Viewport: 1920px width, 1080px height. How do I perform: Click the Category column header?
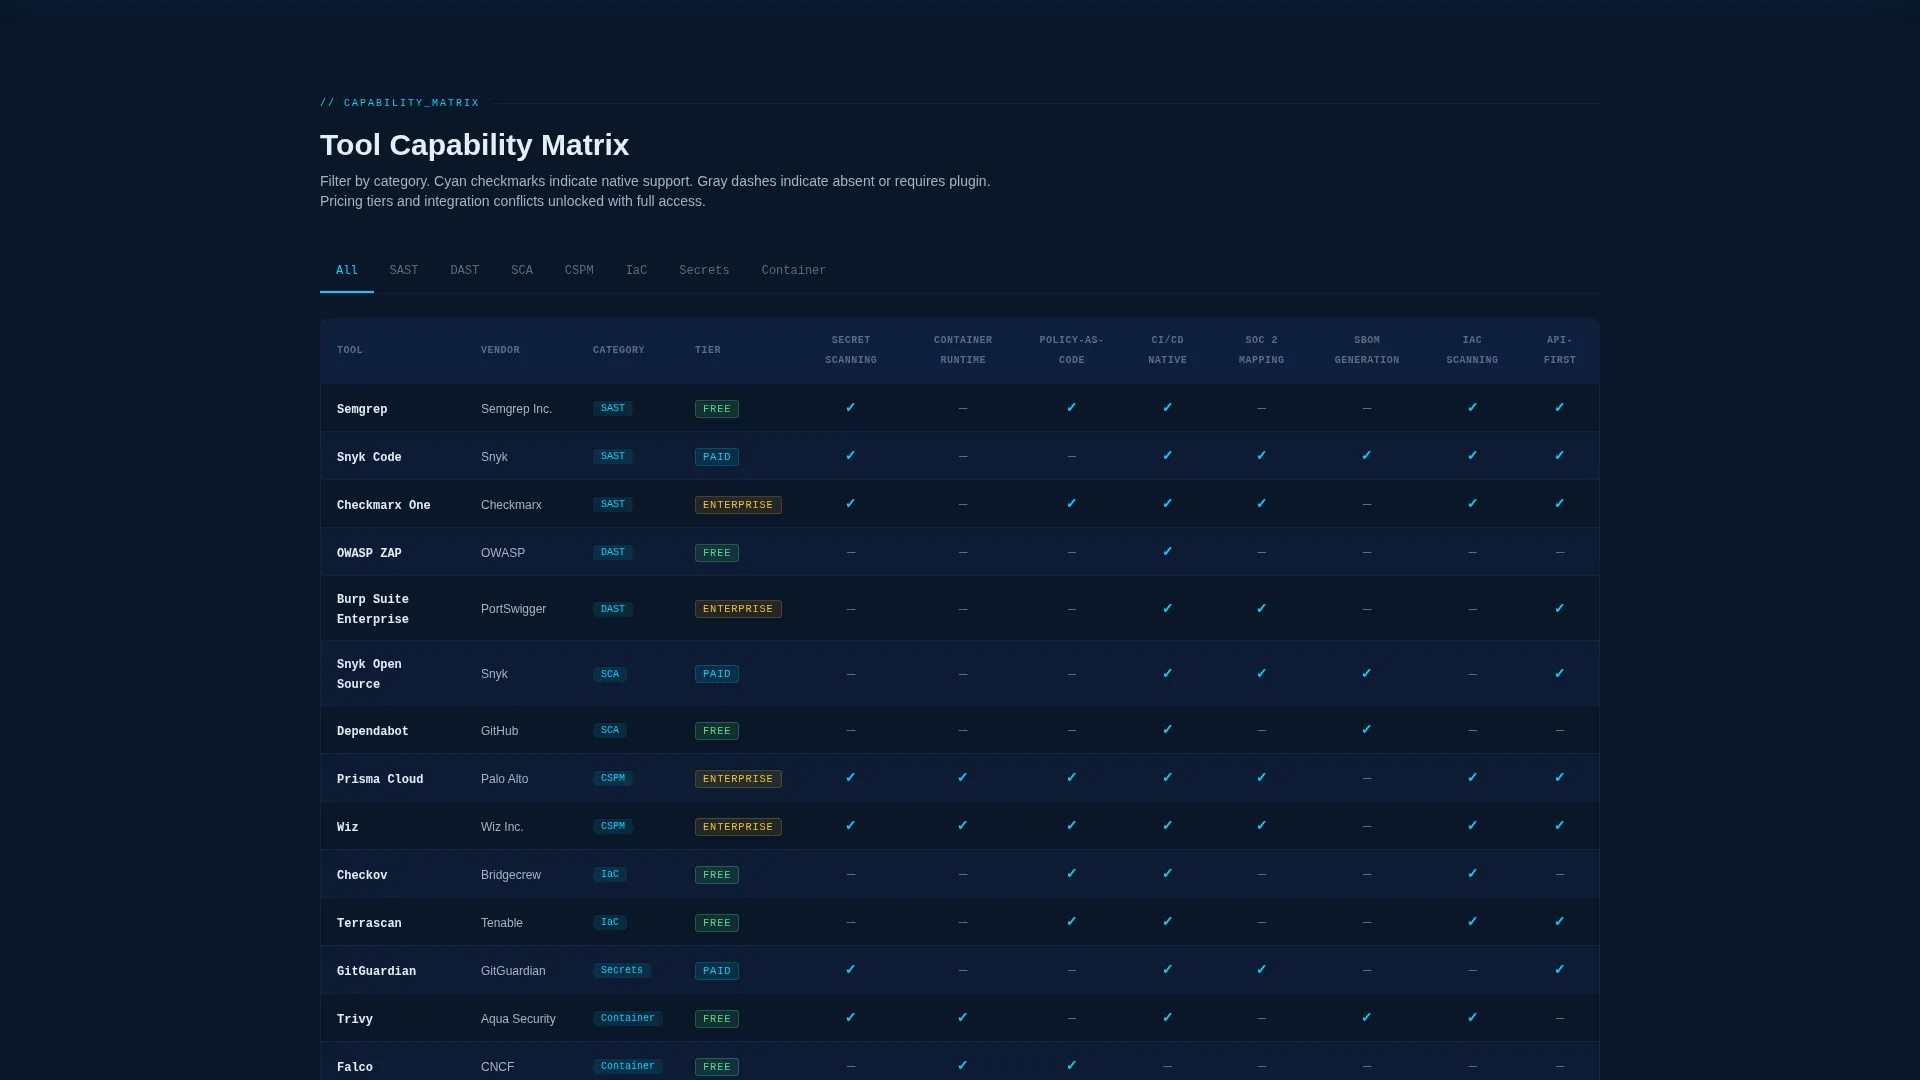[x=619, y=350]
